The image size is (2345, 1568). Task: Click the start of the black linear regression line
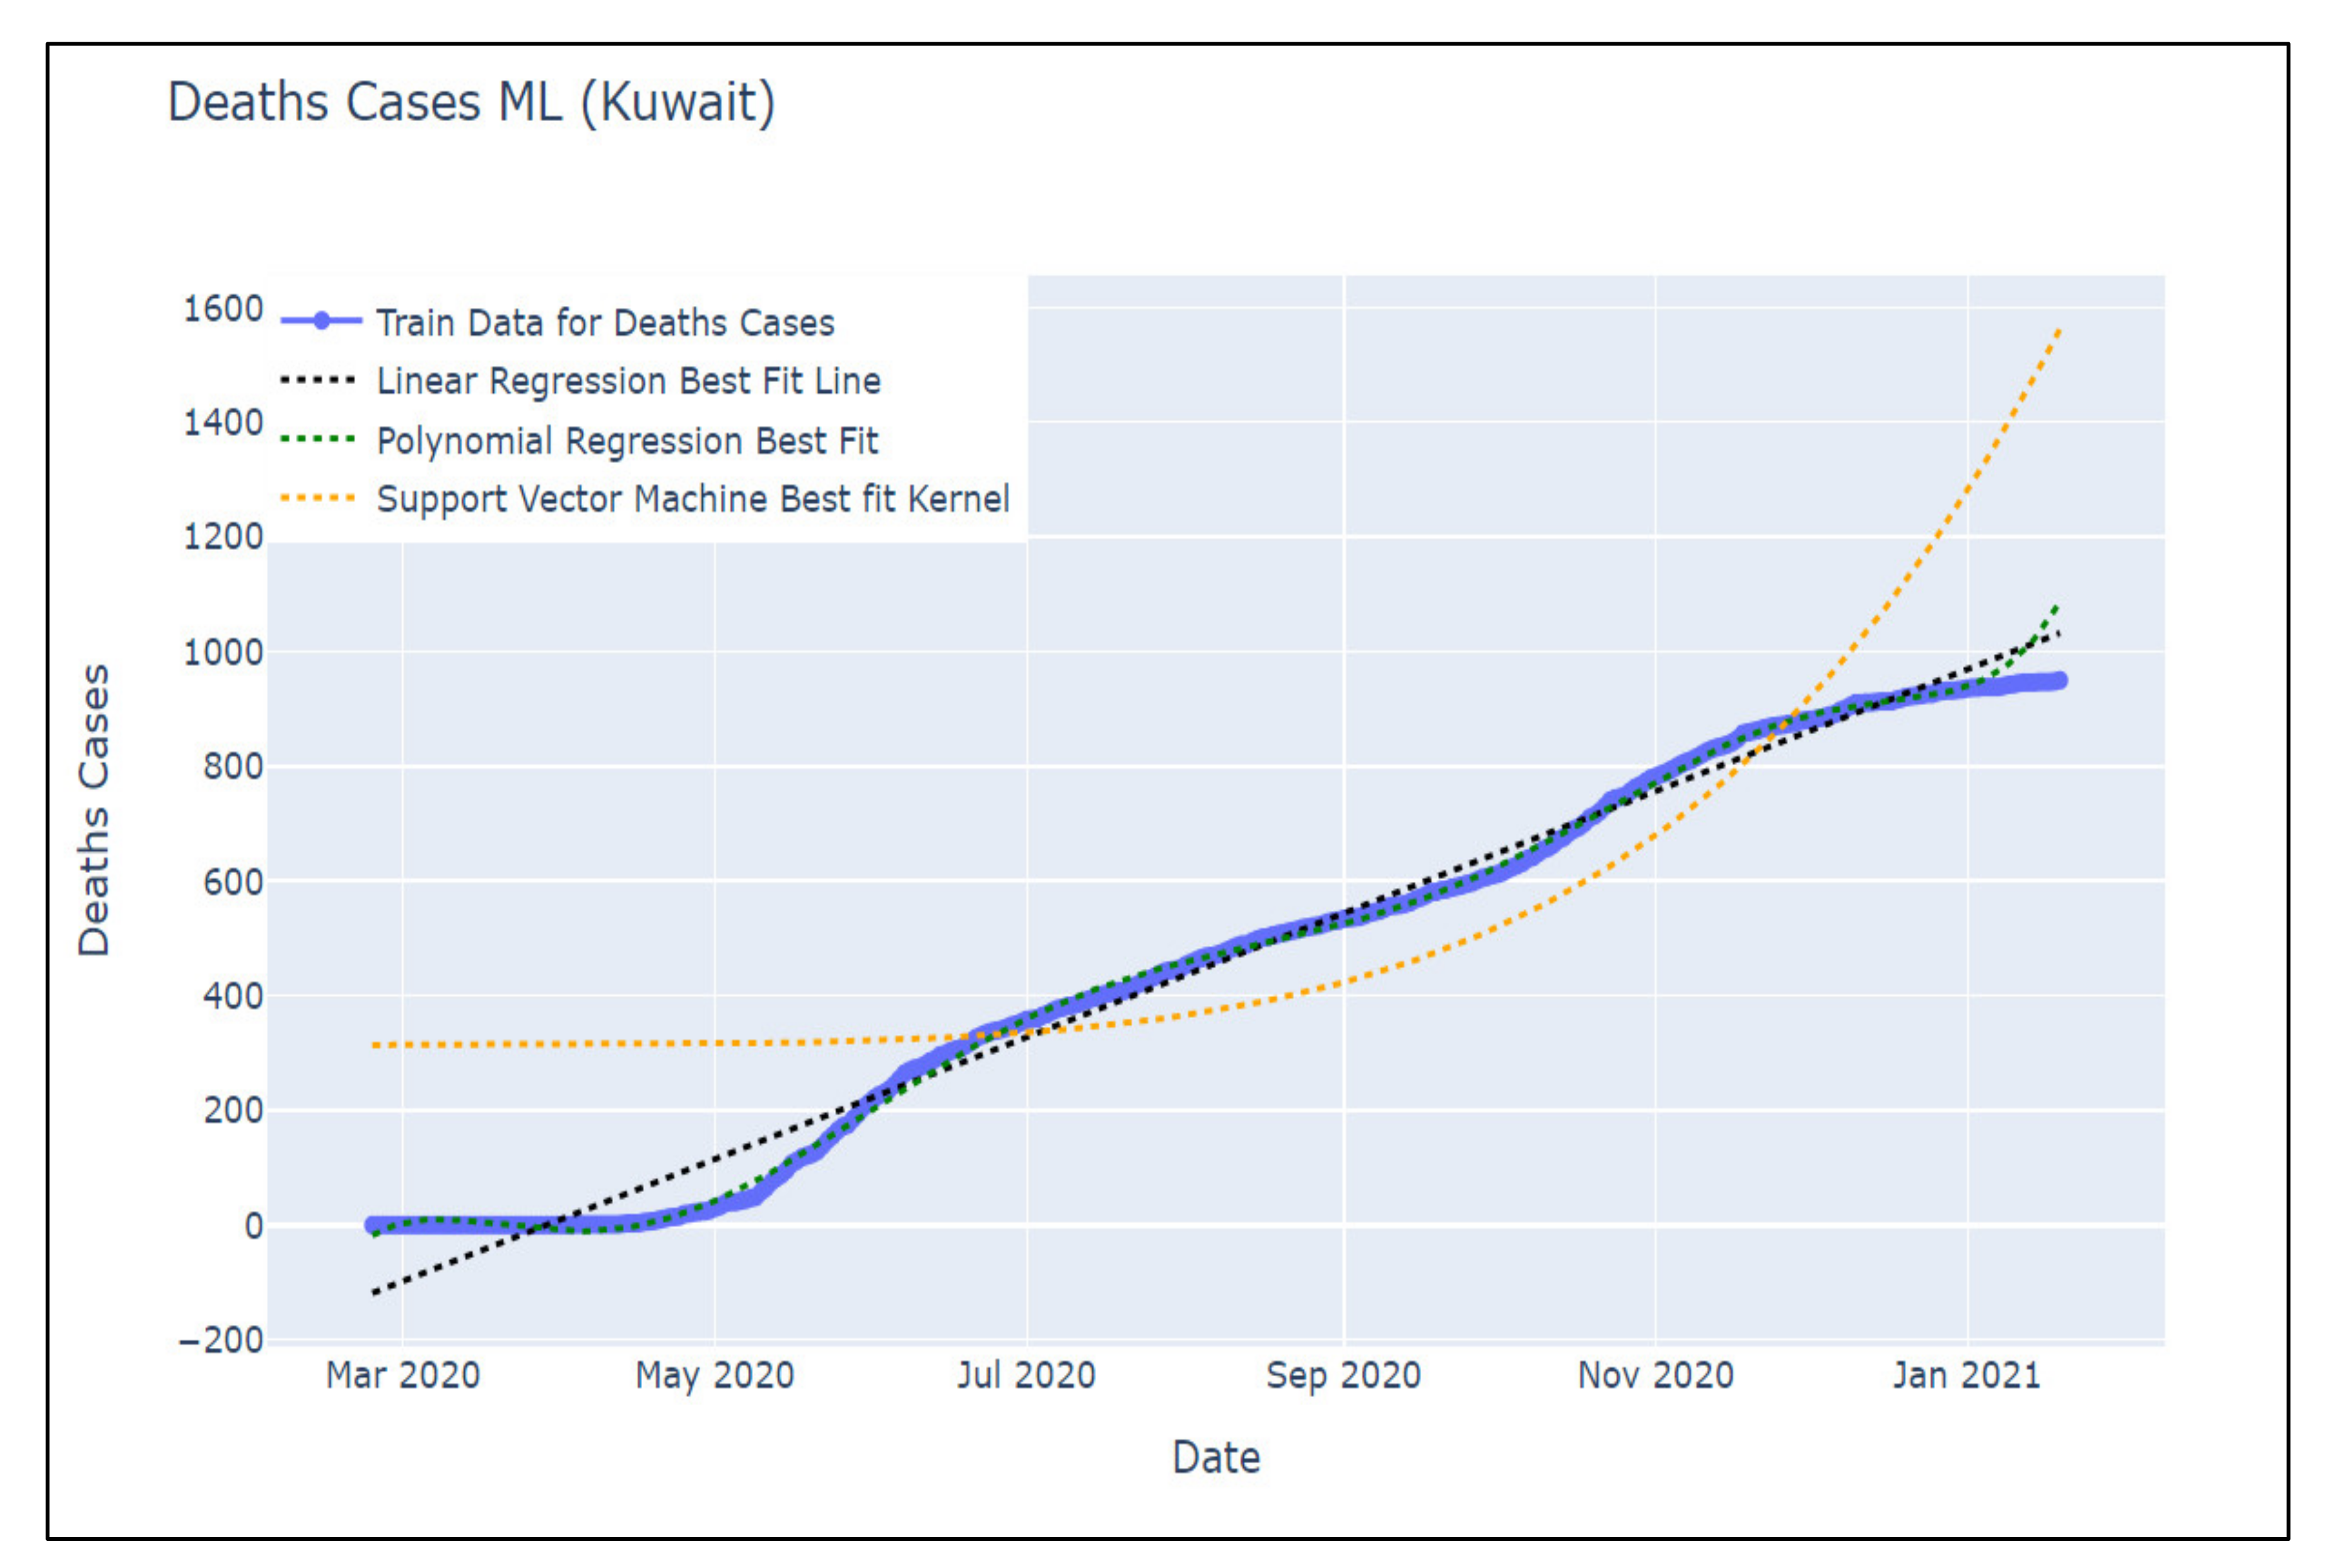point(374,1293)
